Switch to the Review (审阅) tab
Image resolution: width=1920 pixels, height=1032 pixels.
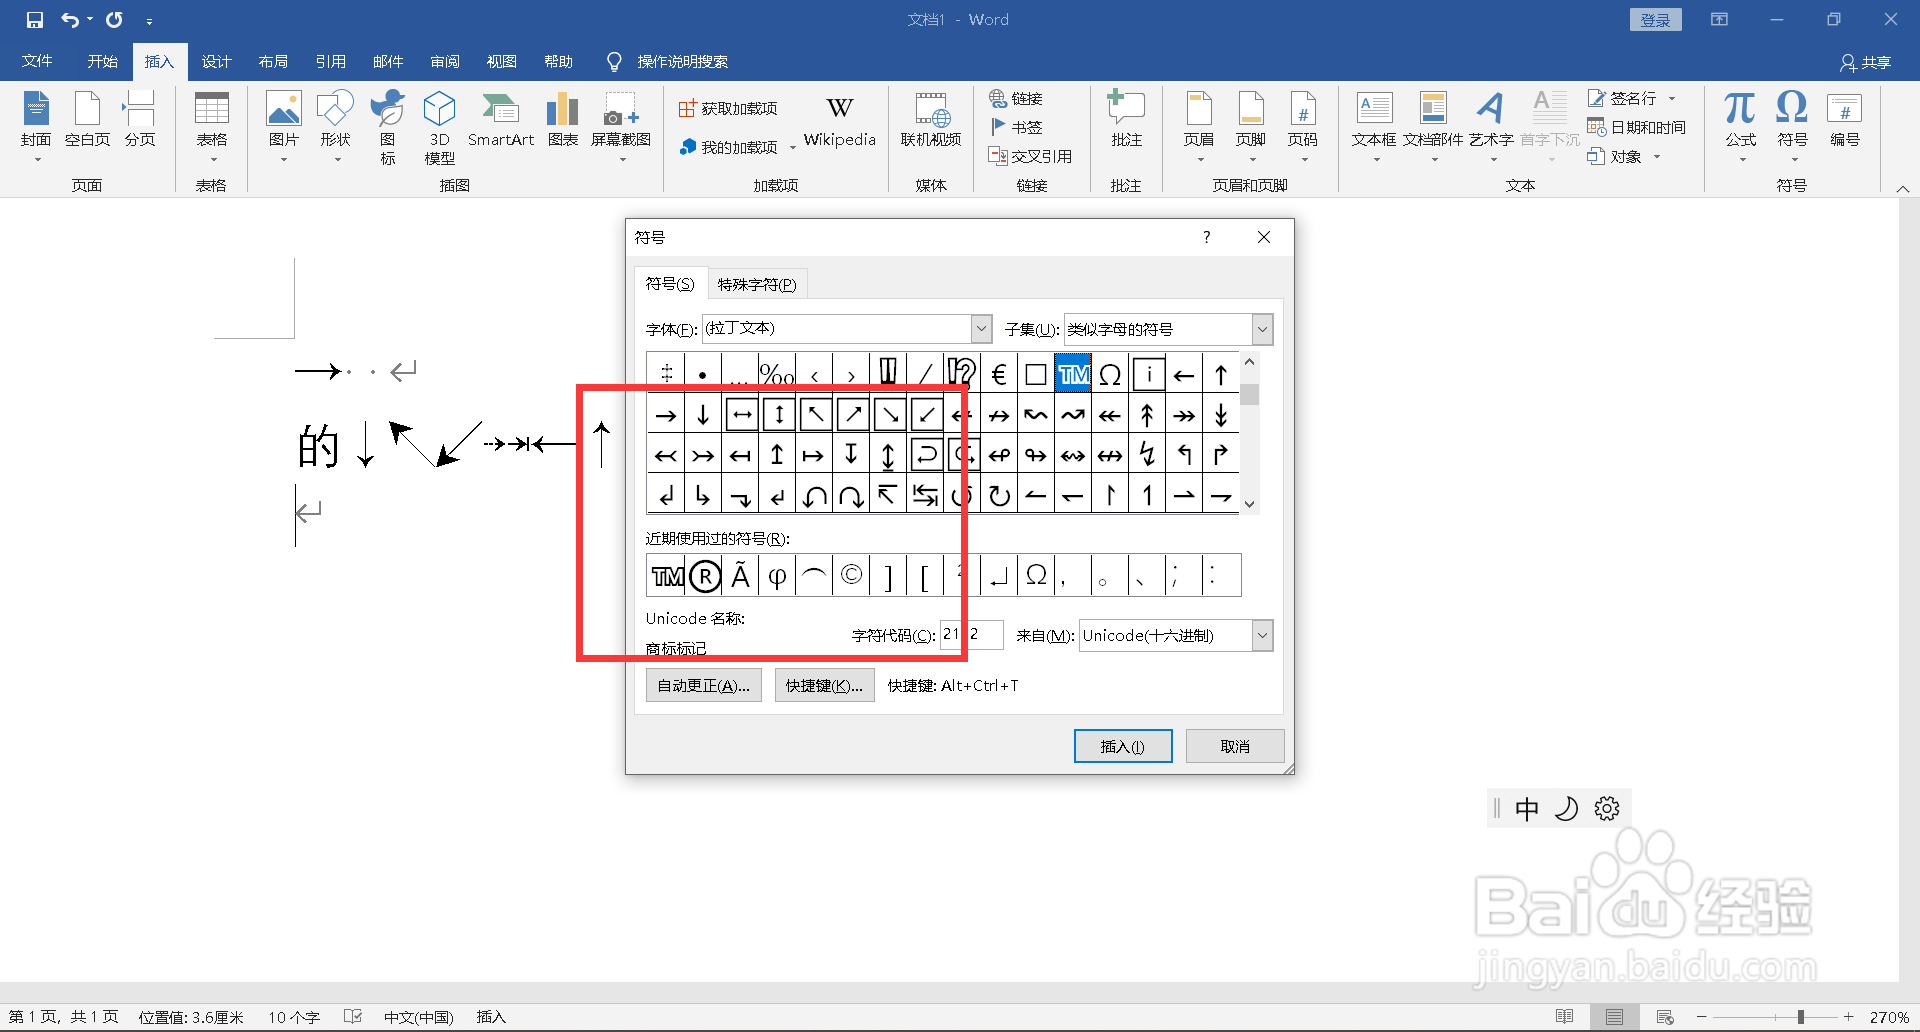click(445, 62)
